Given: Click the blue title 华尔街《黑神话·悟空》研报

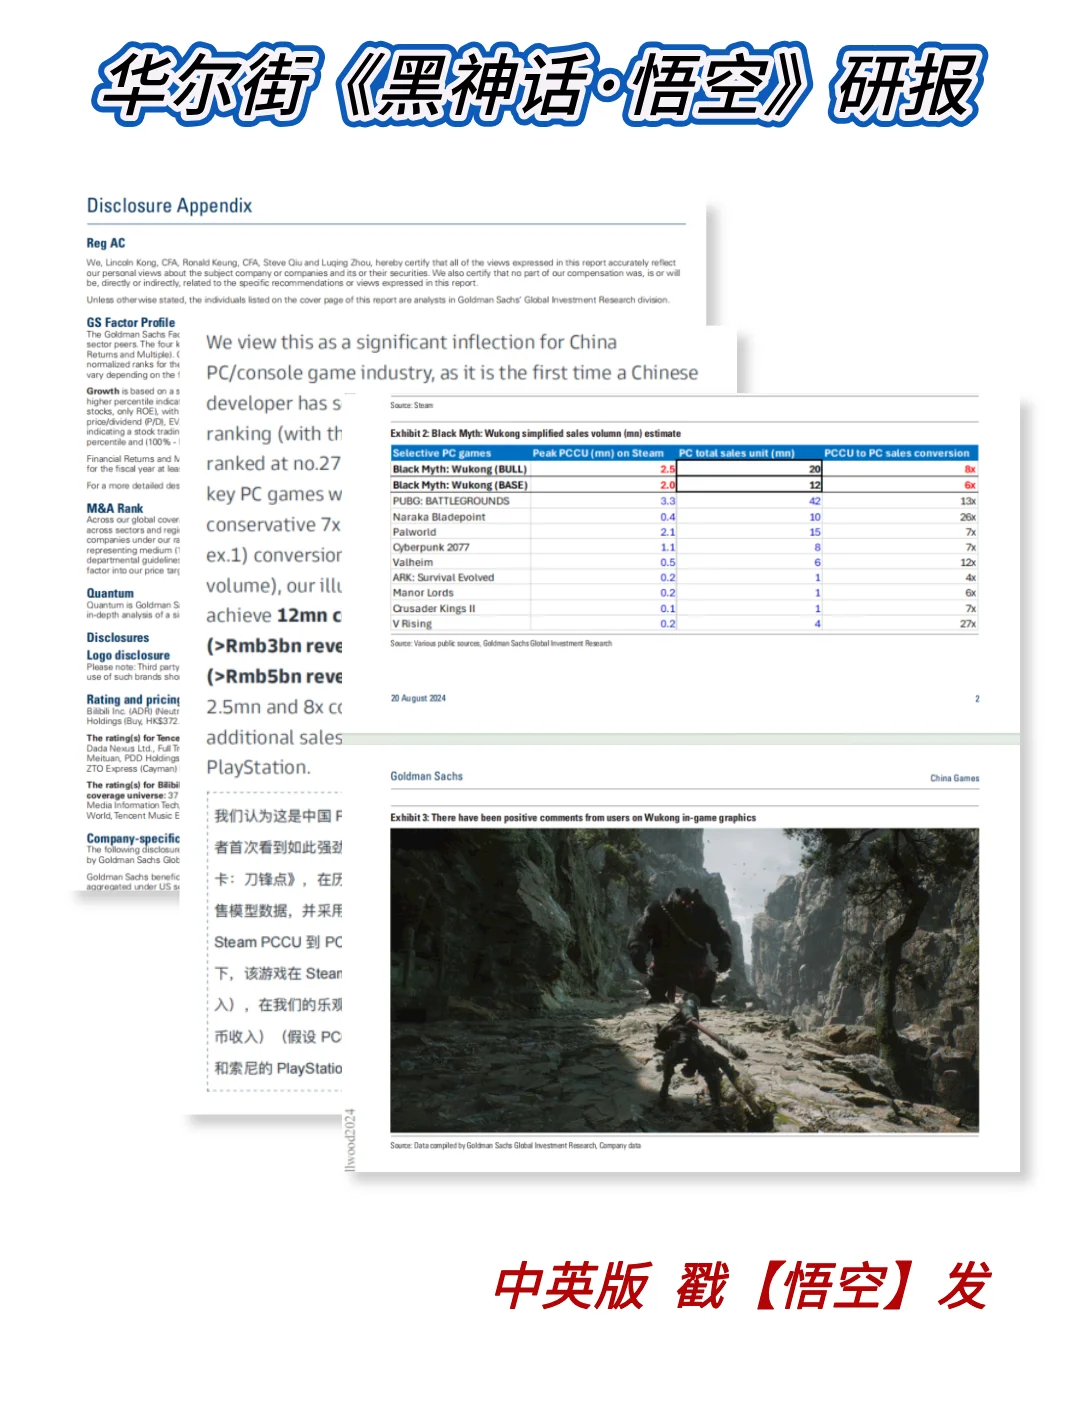Looking at the screenshot, I should 540,85.
